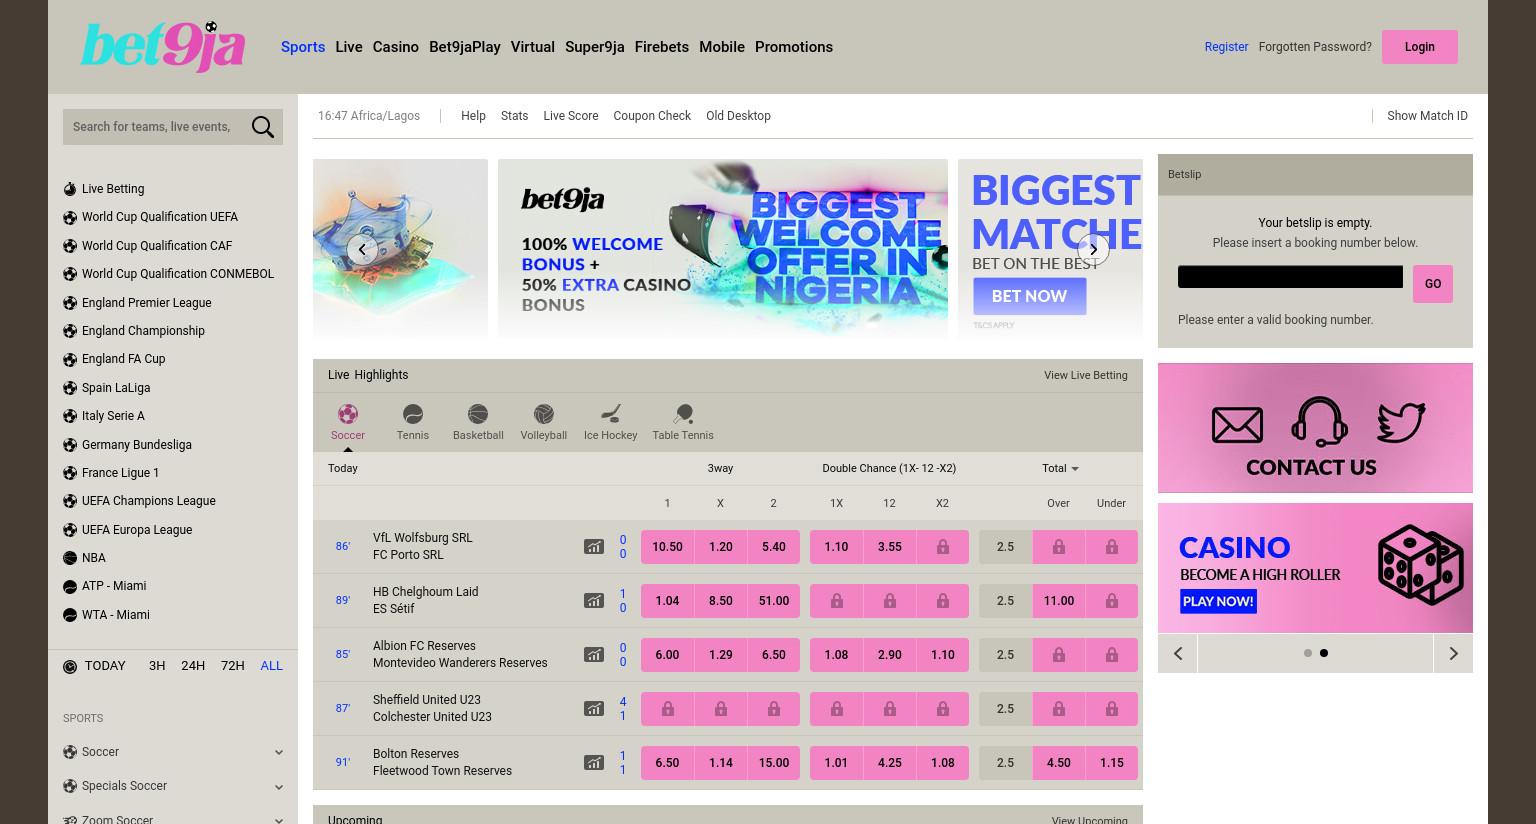Filter events to next 72H
The width and height of the screenshot is (1536, 824).
[233, 666]
